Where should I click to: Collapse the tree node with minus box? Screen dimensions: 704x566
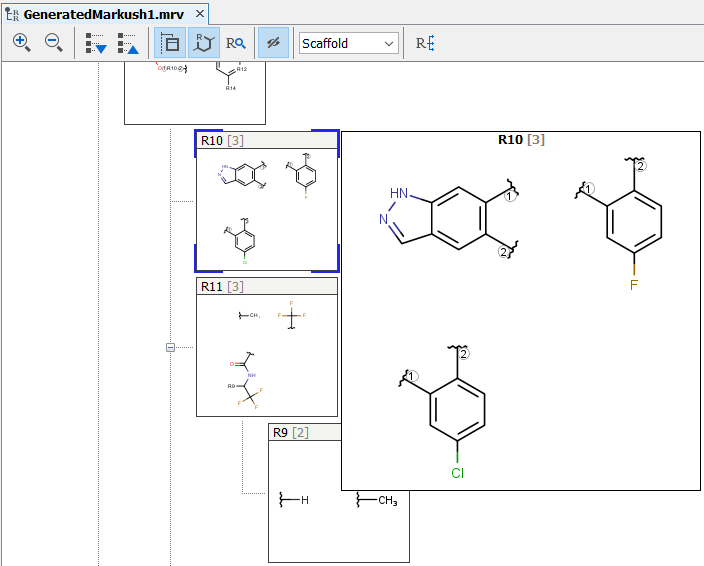point(170,347)
